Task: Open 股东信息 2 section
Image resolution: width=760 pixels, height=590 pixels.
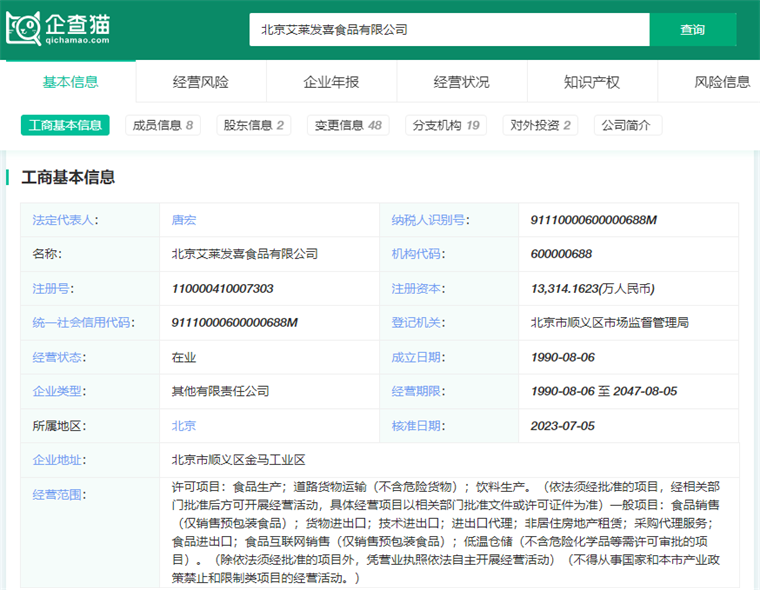Action: pyautogui.click(x=253, y=125)
